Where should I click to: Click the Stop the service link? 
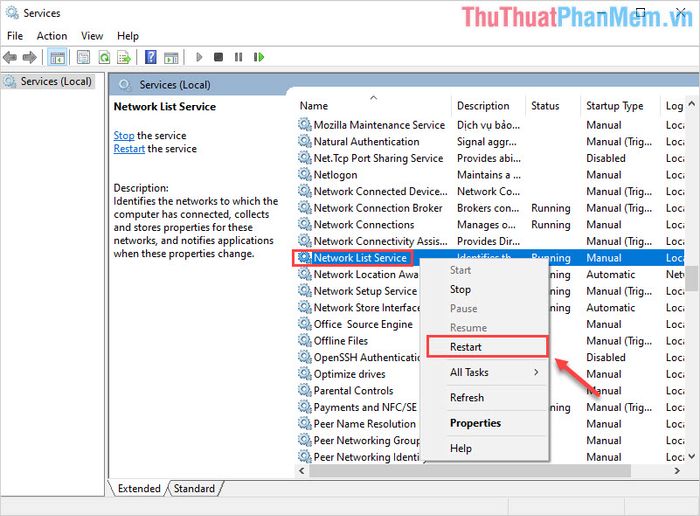(x=124, y=135)
